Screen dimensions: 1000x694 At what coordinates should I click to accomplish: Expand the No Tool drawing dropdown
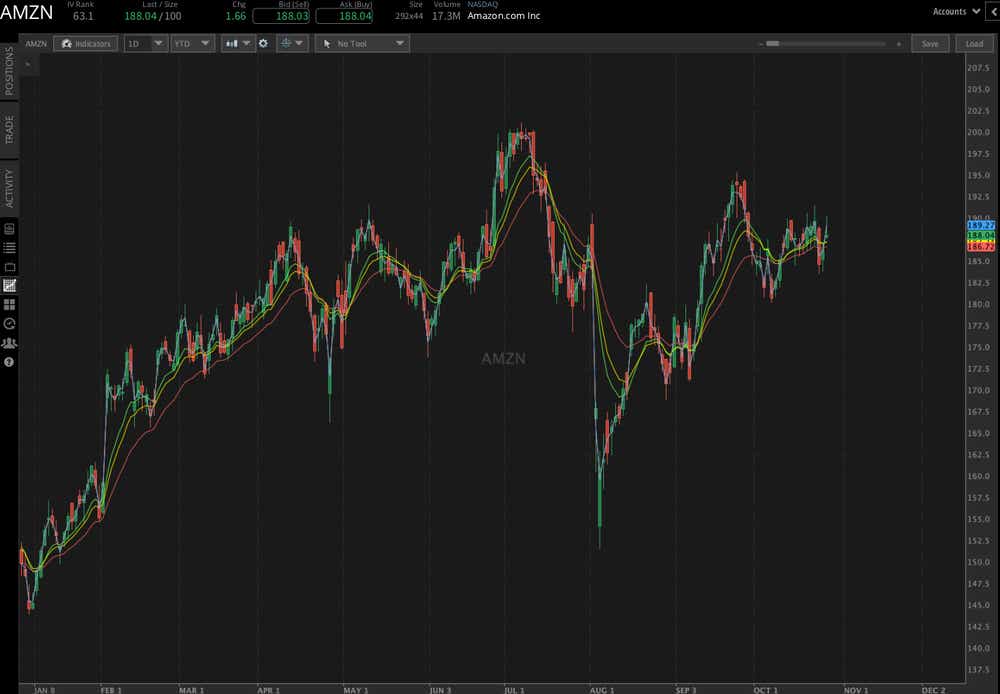click(362, 43)
